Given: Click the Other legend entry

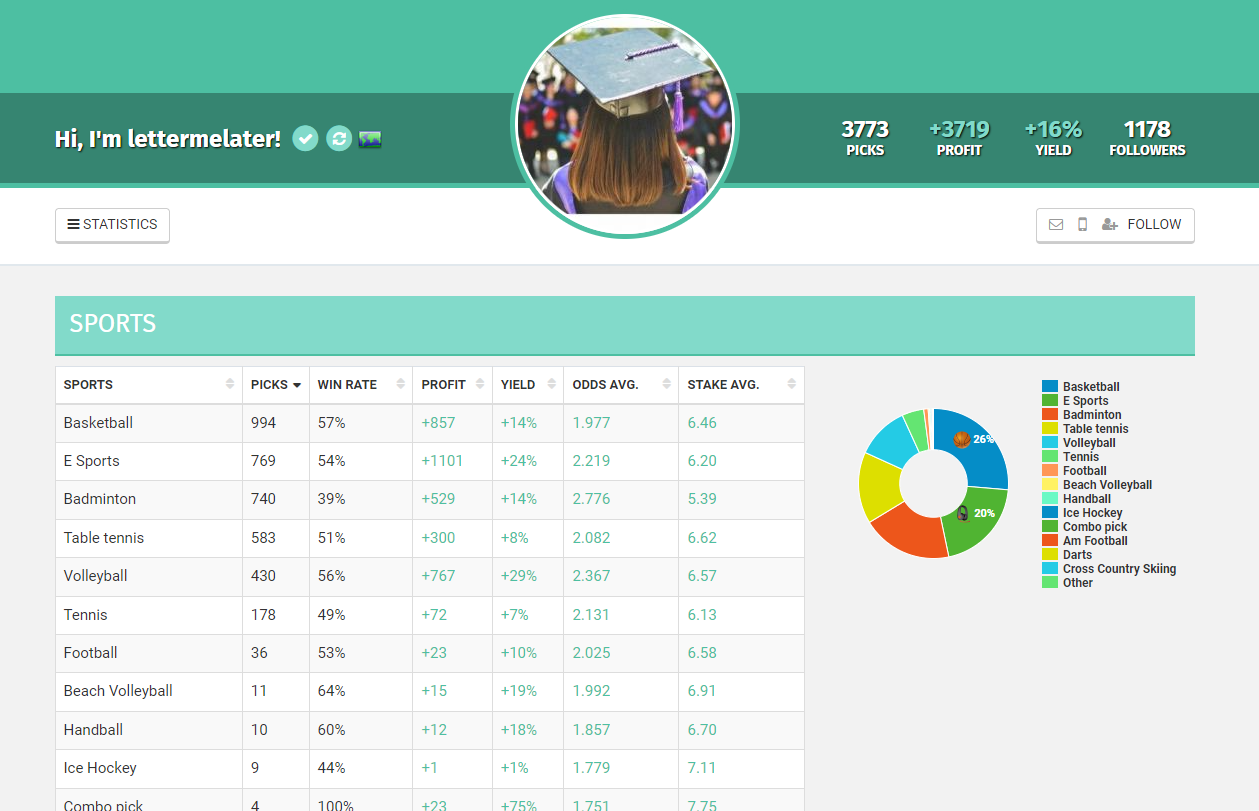Looking at the screenshot, I should click(x=1078, y=583).
